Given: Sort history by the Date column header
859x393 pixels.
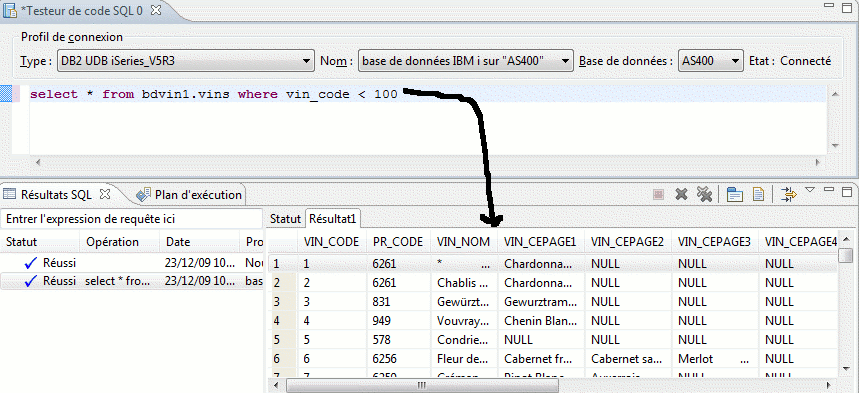Looking at the screenshot, I should [199, 242].
